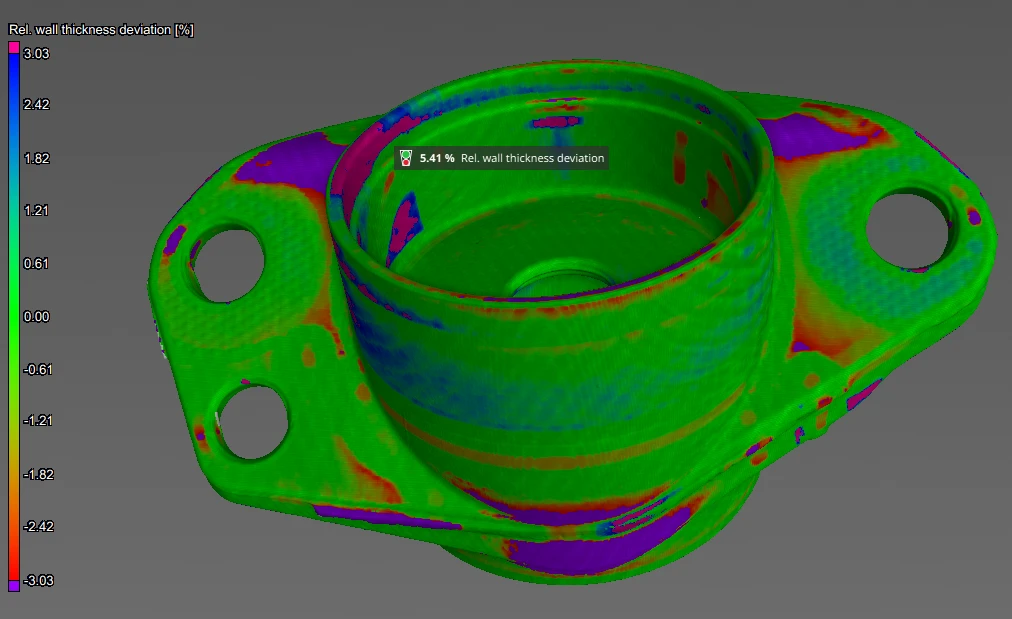Image resolution: width=1012 pixels, height=619 pixels.
Task: Click the annotation marker icon in the tooltip
Action: click(406, 158)
